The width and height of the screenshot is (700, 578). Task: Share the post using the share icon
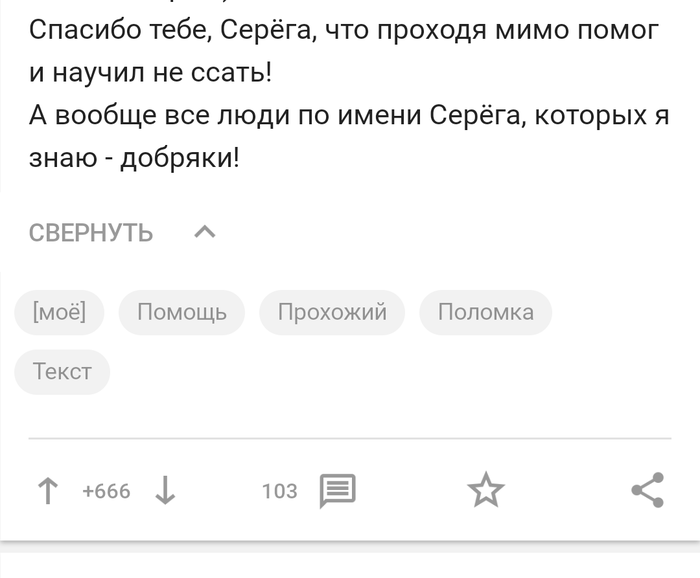coord(648,490)
